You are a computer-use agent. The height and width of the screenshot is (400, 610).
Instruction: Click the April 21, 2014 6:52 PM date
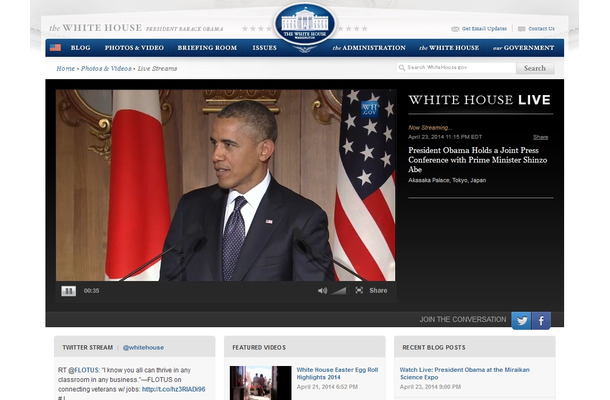(327, 387)
